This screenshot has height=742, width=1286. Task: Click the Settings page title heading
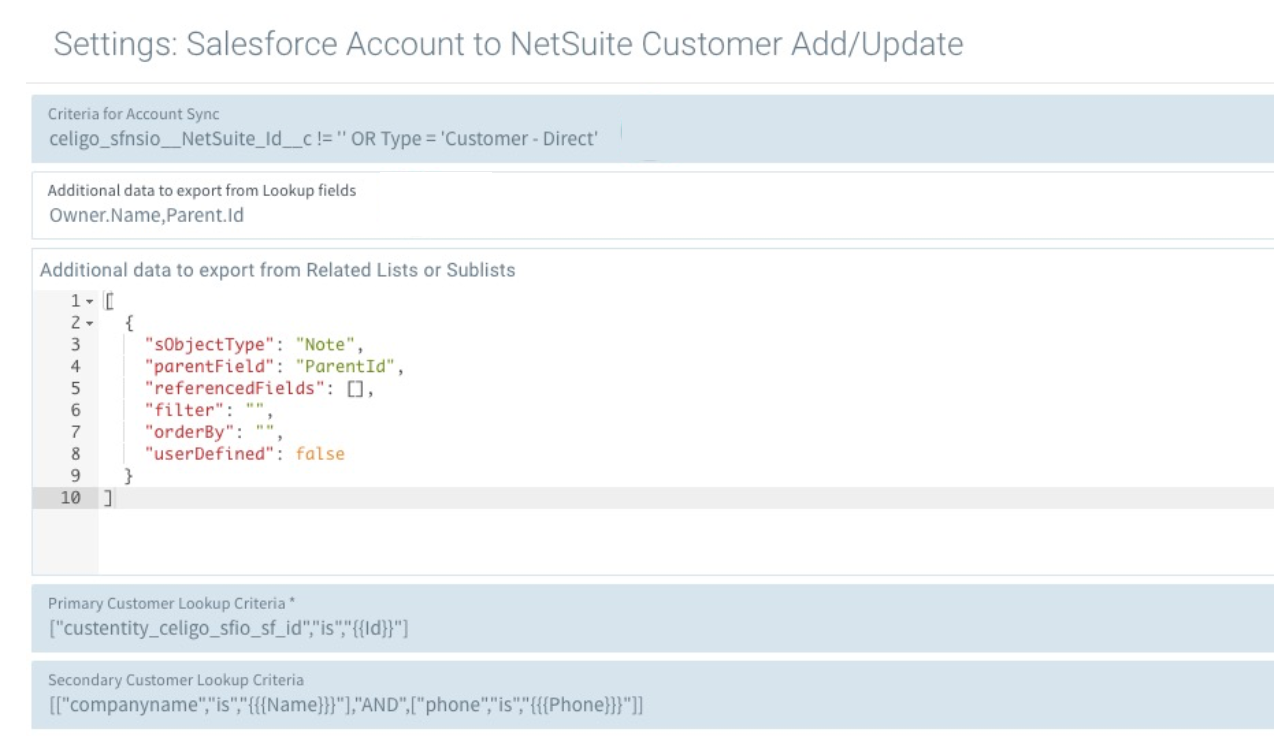click(508, 44)
